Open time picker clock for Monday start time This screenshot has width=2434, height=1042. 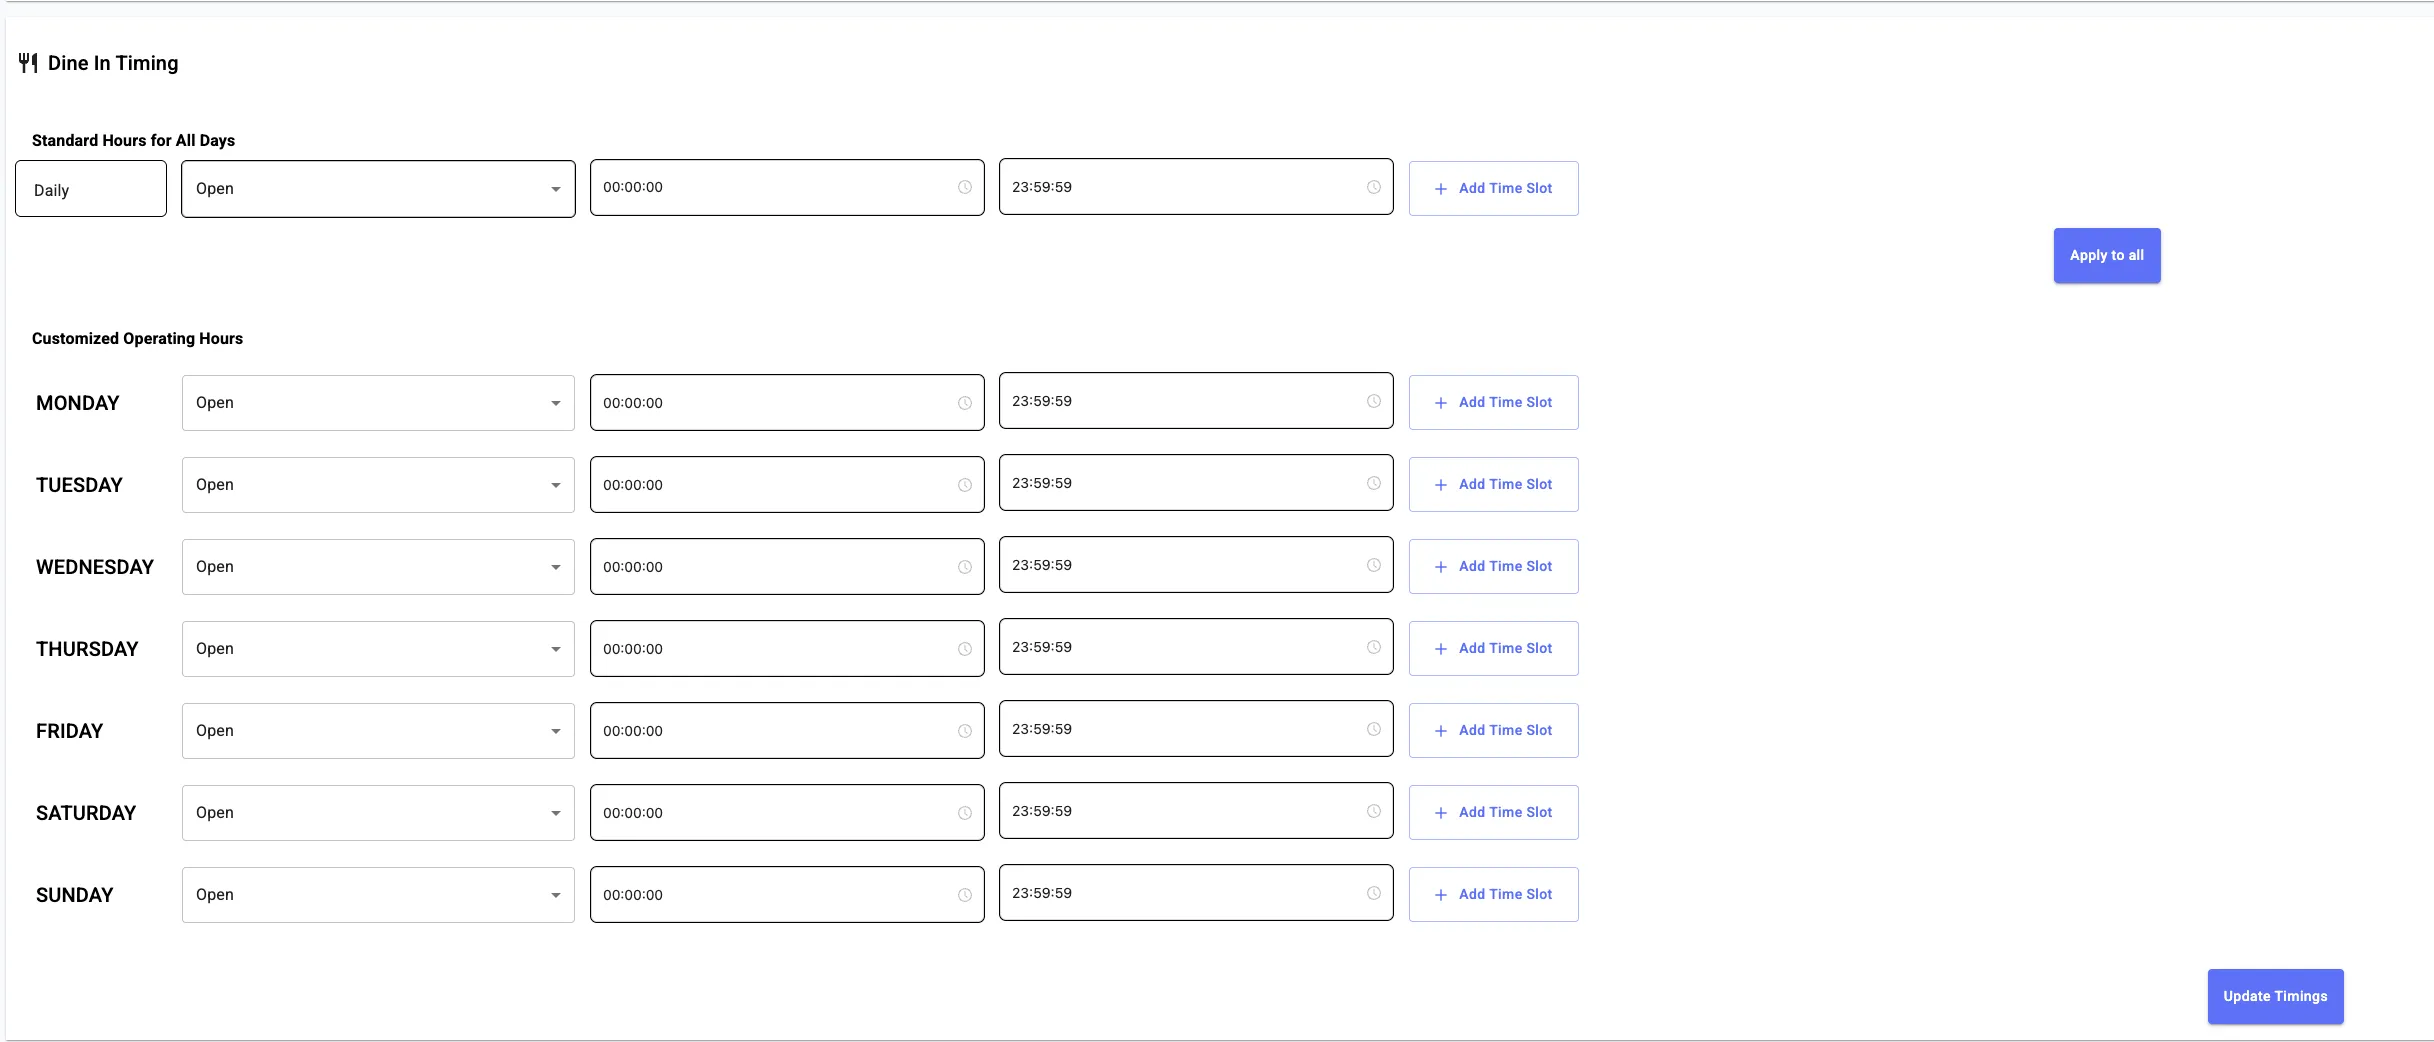click(965, 403)
